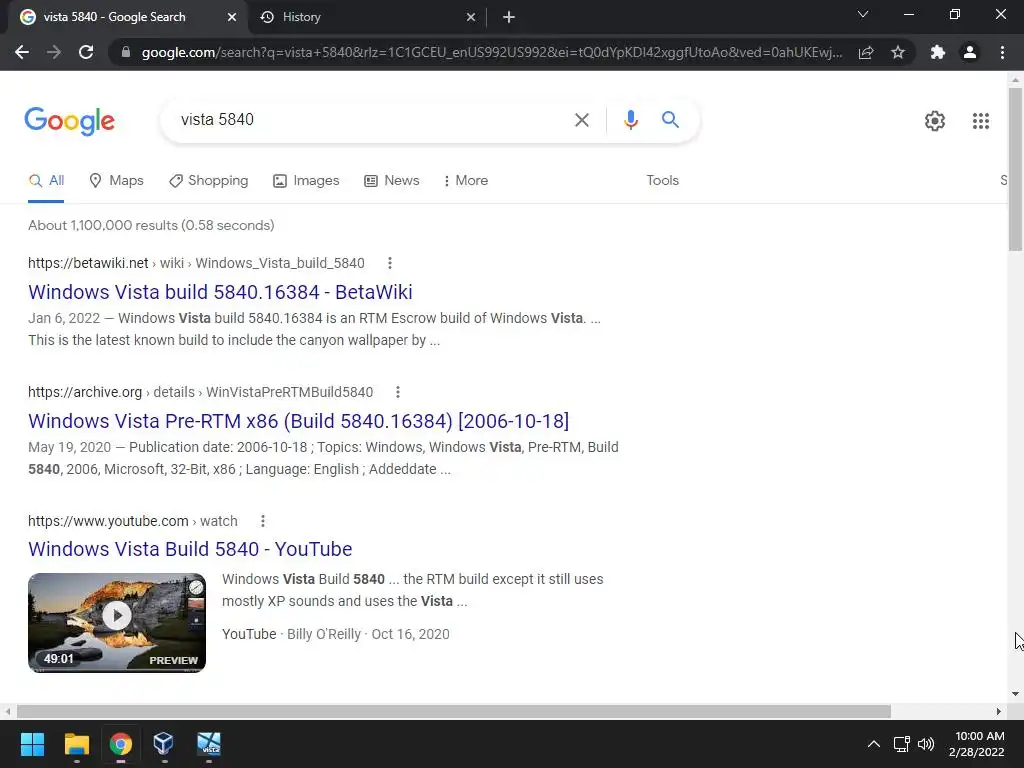Open options menu for archive.org result

tap(398, 392)
